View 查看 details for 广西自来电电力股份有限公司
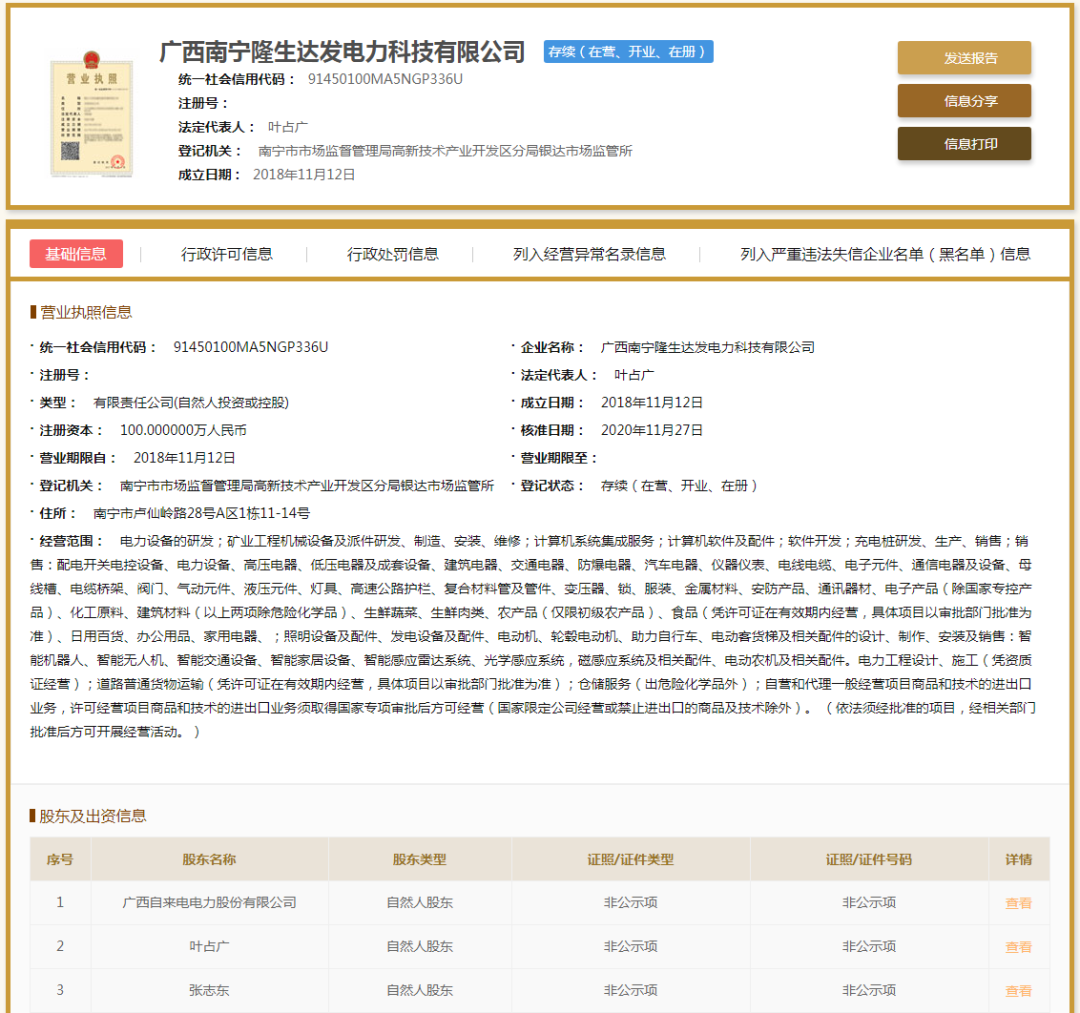Viewport: 1080px width, 1013px height. click(x=1017, y=902)
